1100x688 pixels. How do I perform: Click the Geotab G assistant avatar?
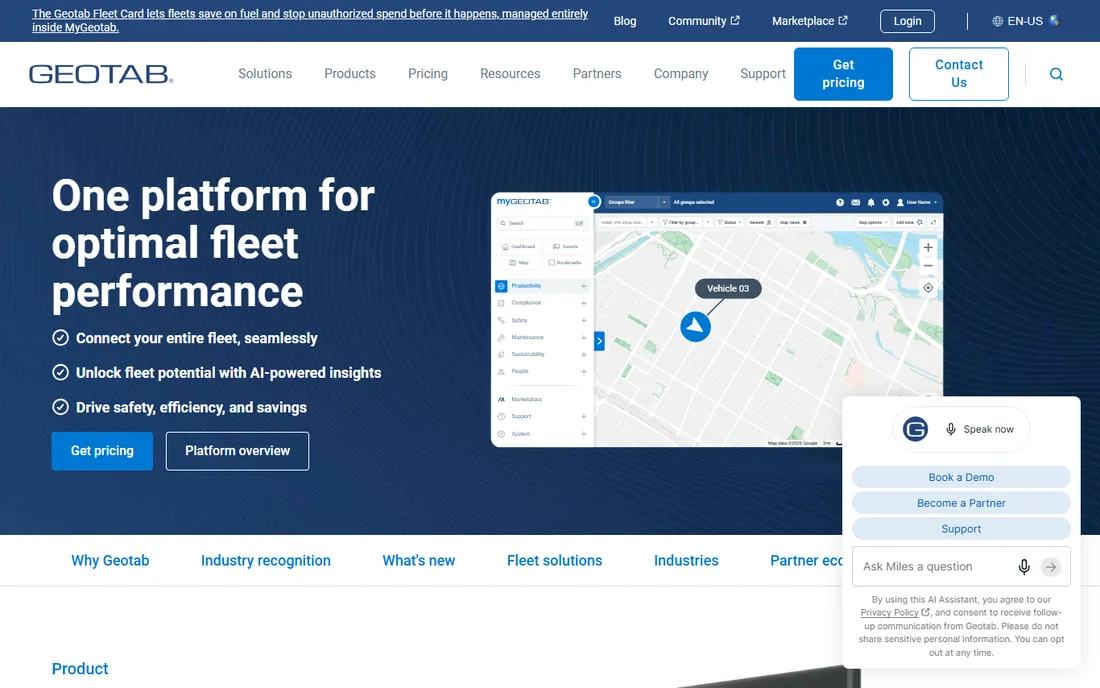(915, 429)
